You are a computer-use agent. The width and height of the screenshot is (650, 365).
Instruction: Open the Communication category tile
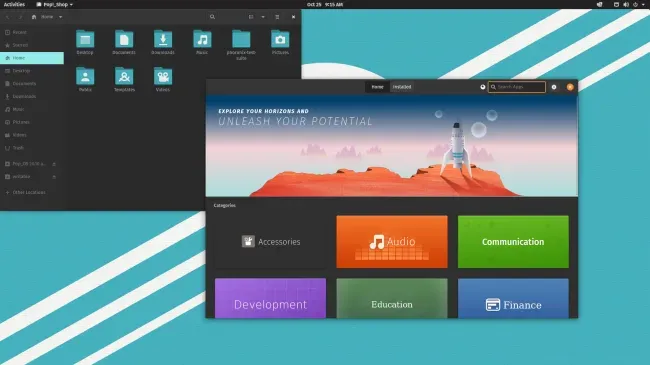tap(513, 242)
